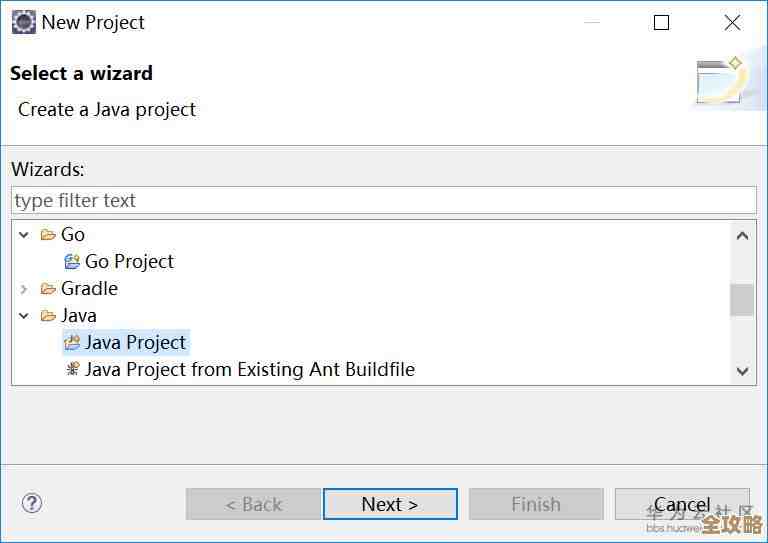Click the type filter text field

(383, 200)
